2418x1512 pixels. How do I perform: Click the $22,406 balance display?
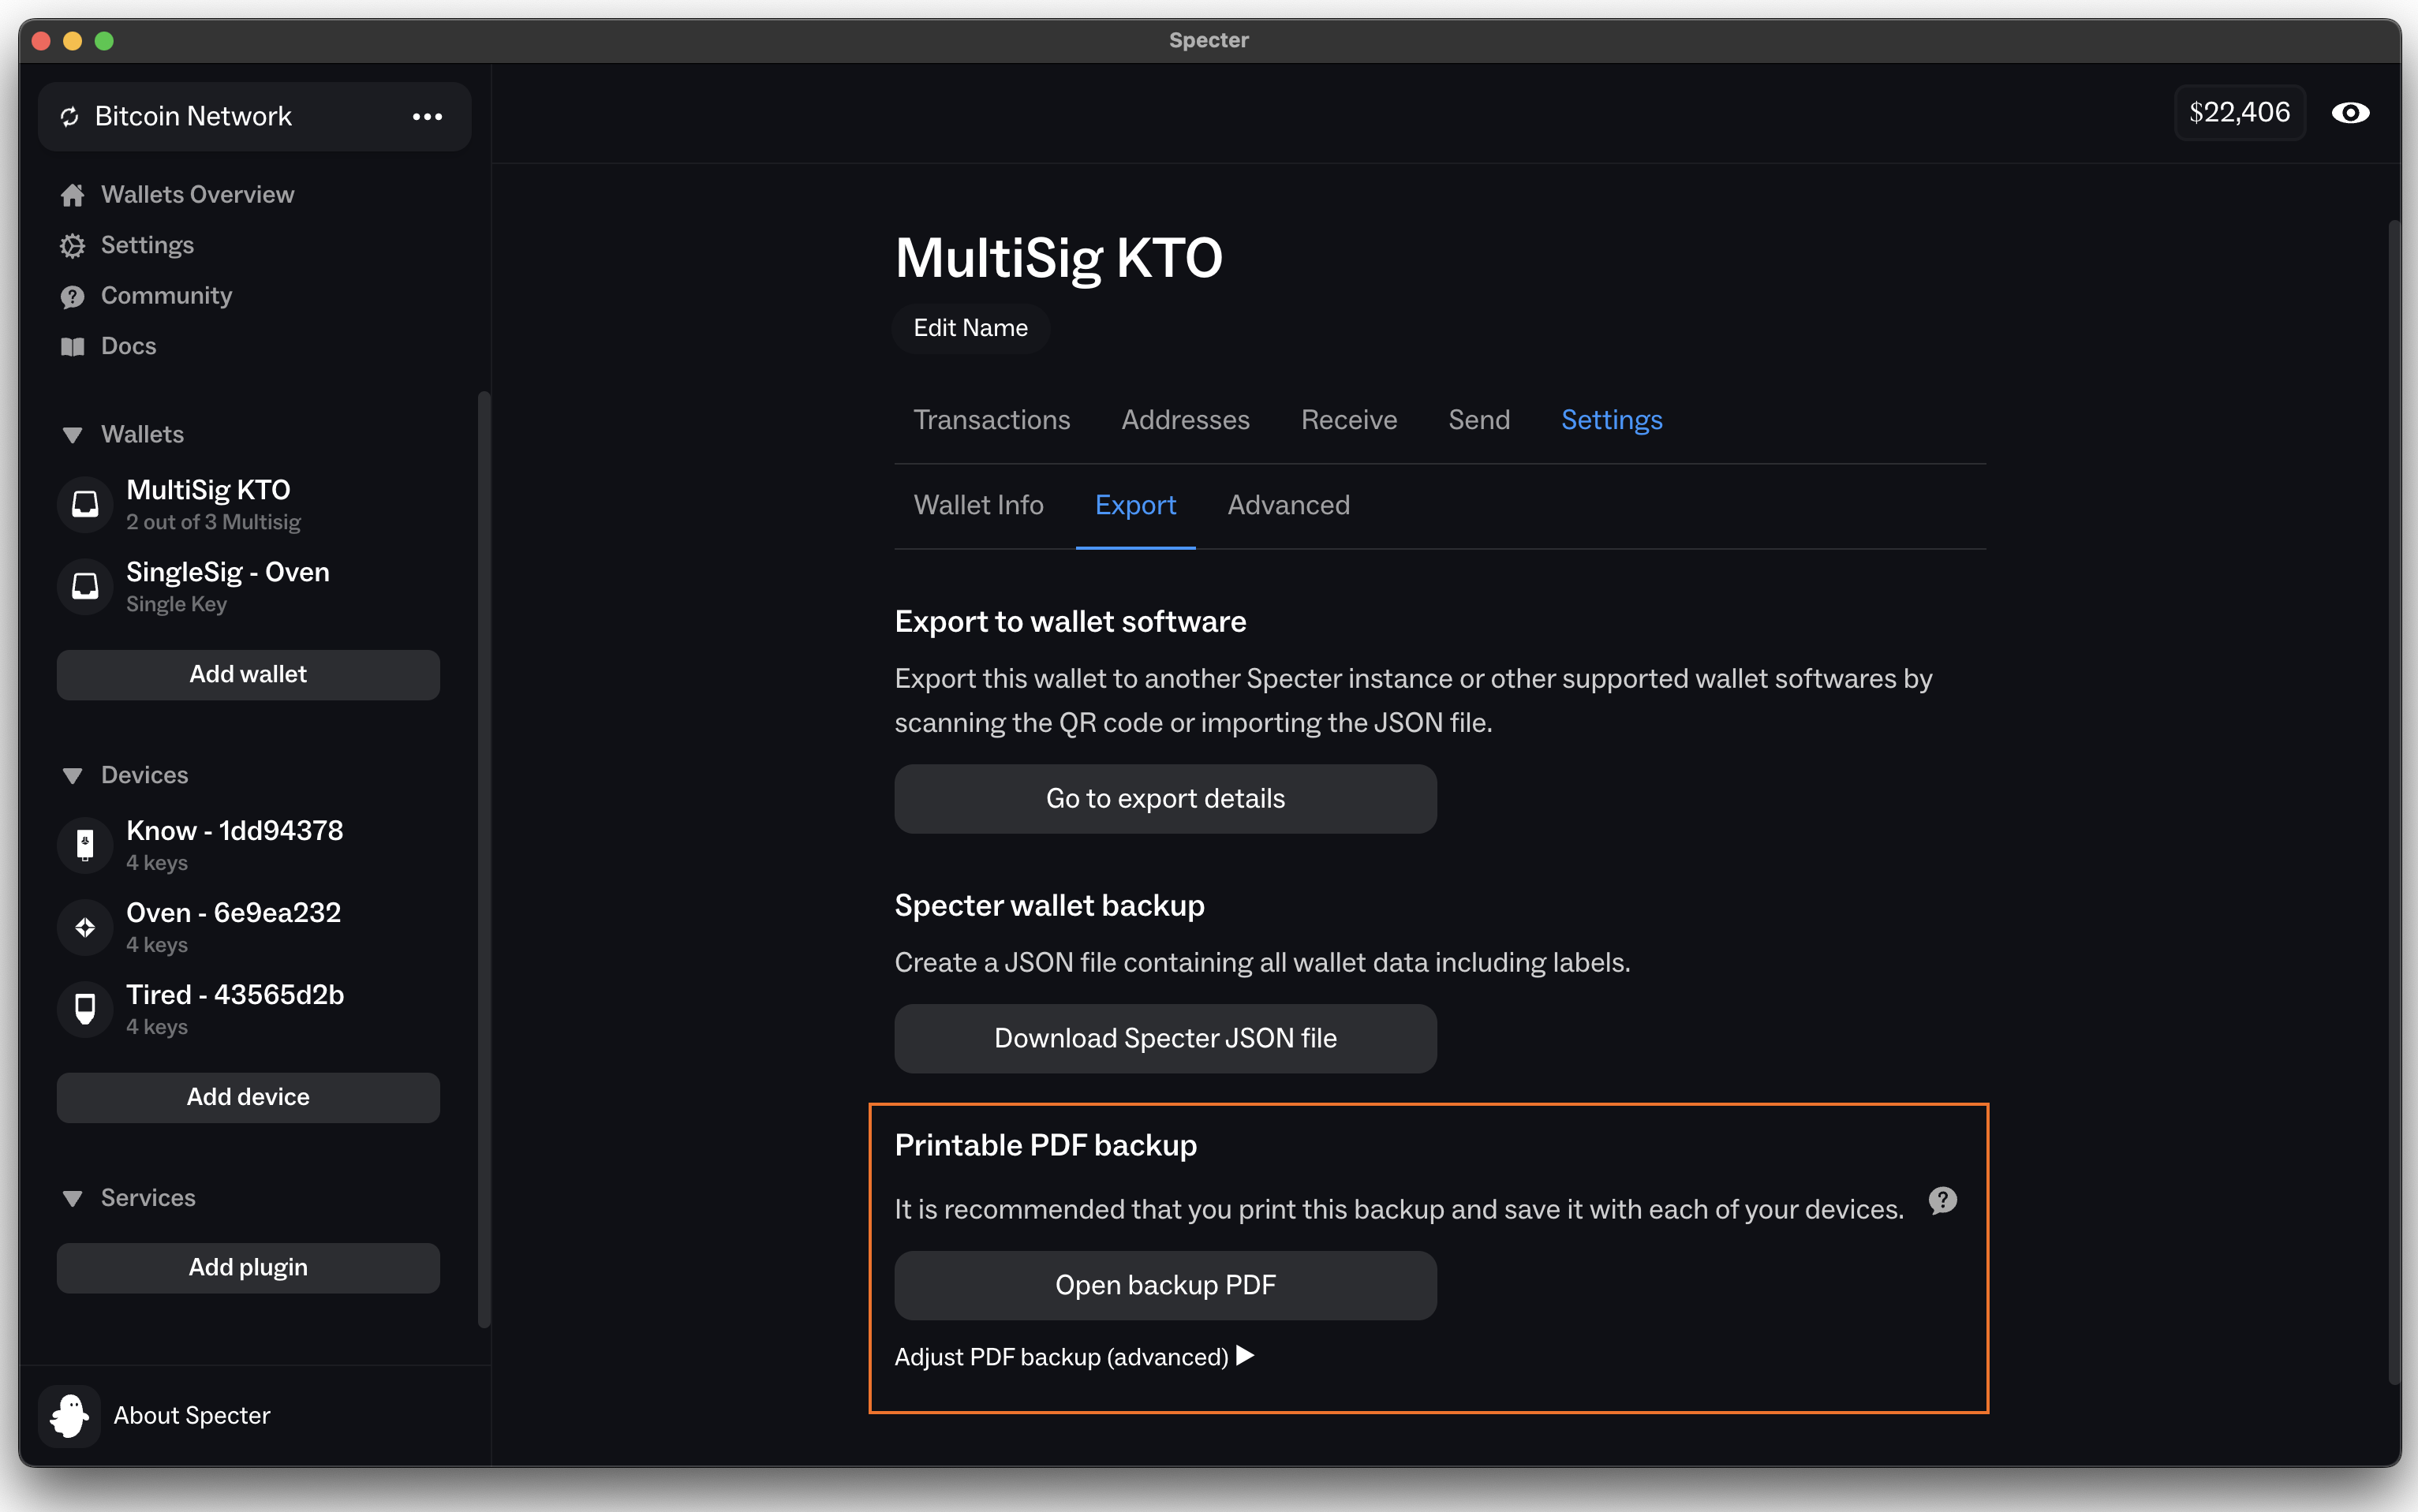tap(2239, 113)
